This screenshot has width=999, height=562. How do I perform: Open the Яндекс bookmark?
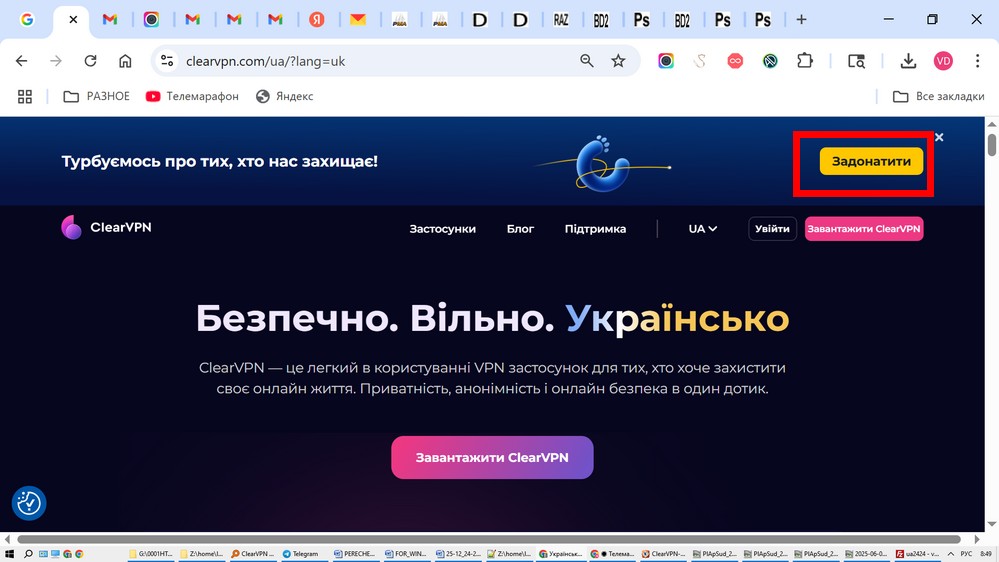[x=284, y=97]
